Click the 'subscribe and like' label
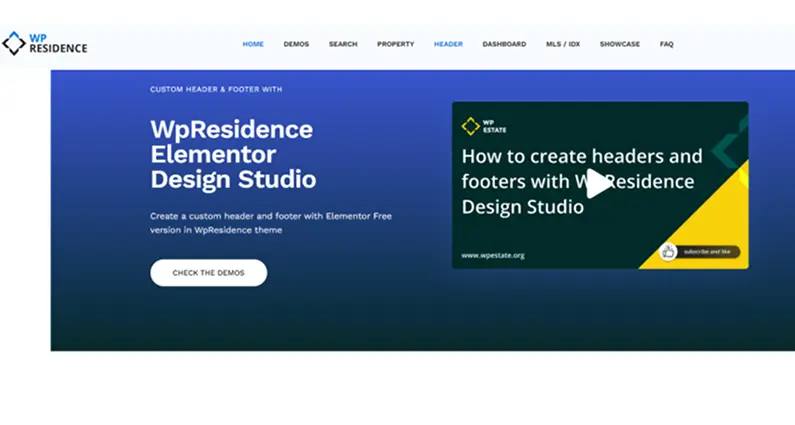 click(708, 252)
